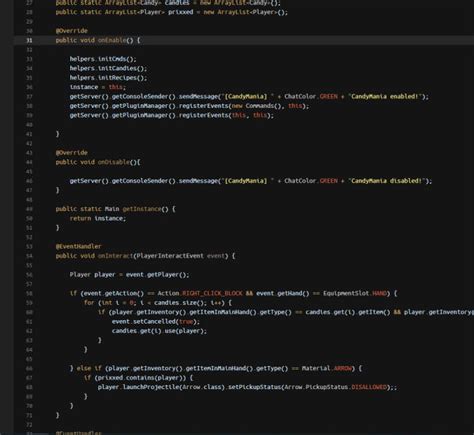Screen dimensions: 474x435
Task: Click 'Player player = event.getPlayer();' line
Action: click(129, 275)
